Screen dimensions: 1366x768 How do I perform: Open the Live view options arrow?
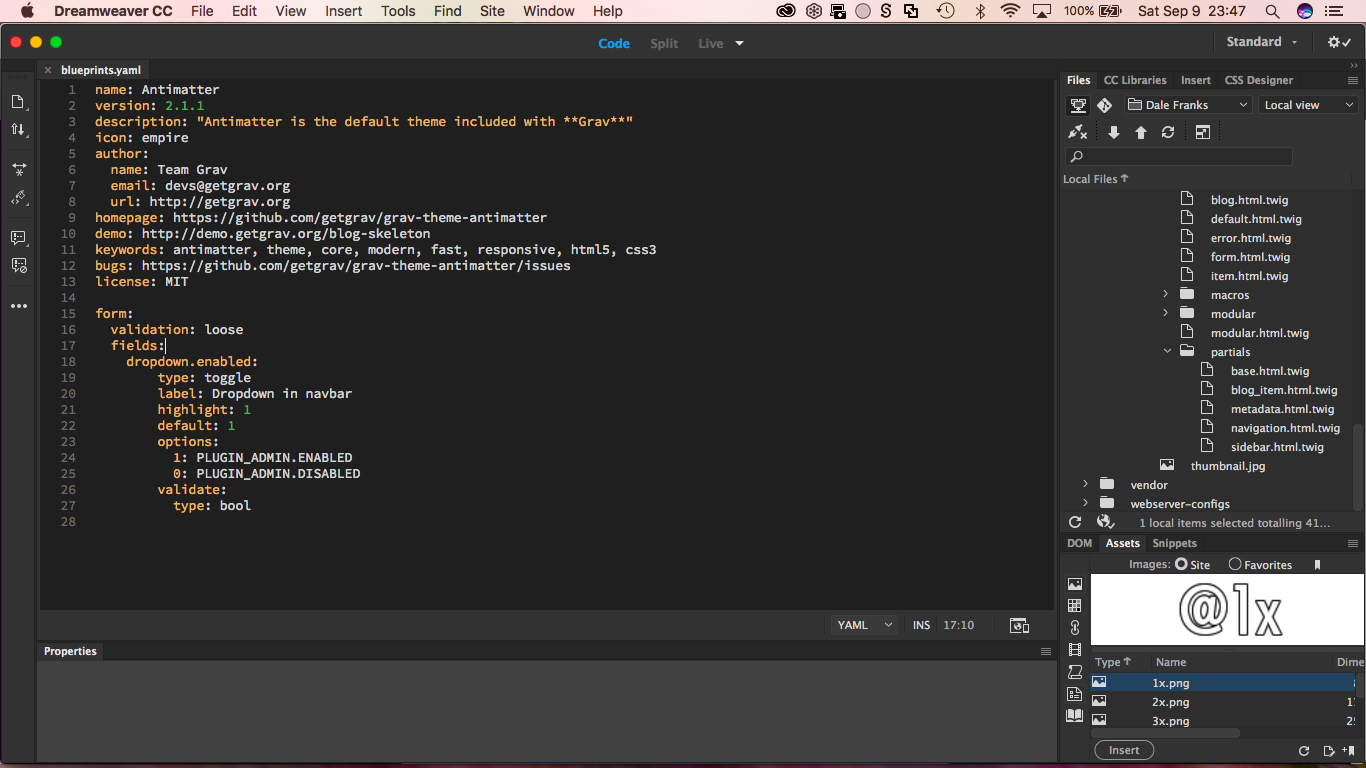point(740,44)
